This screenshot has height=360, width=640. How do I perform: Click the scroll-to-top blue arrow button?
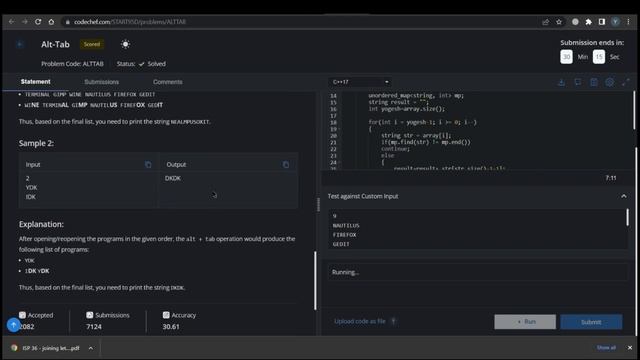click(13, 325)
